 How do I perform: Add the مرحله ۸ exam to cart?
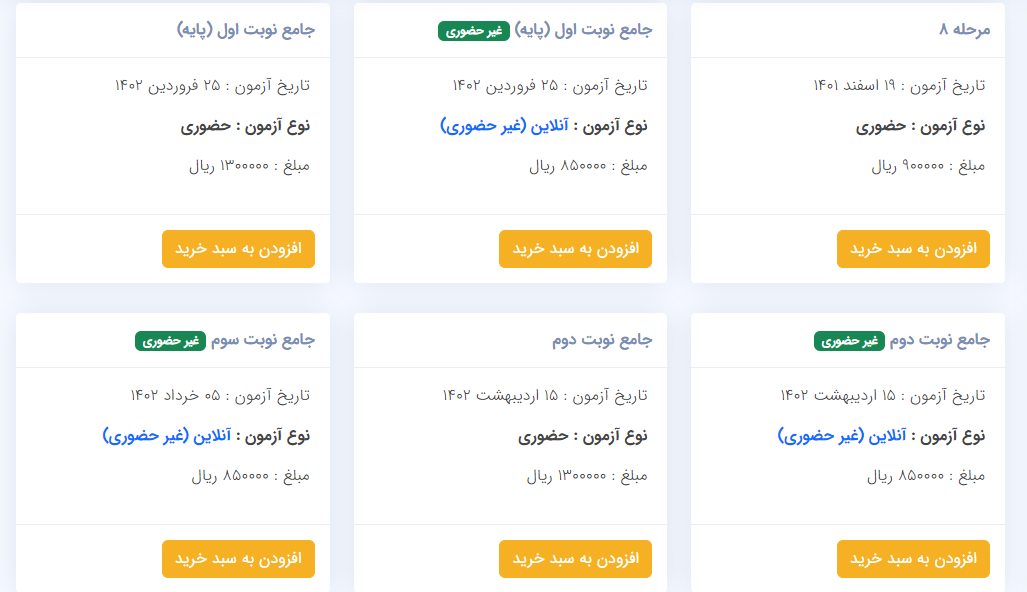pos(913,249)
